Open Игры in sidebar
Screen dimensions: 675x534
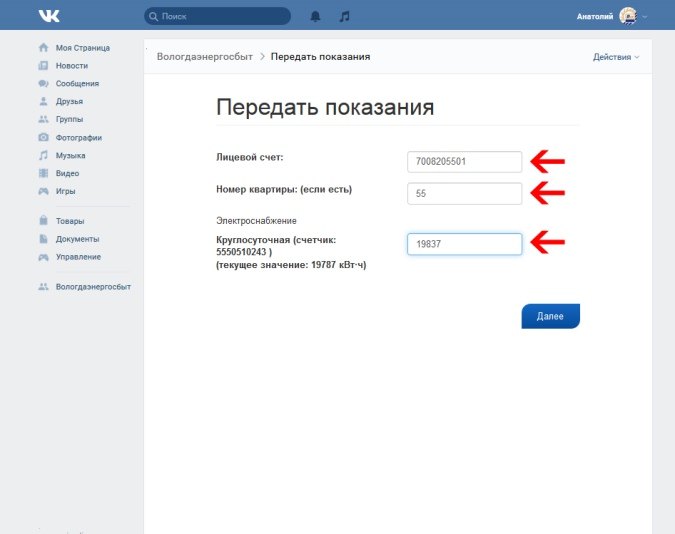click(65, 191)
